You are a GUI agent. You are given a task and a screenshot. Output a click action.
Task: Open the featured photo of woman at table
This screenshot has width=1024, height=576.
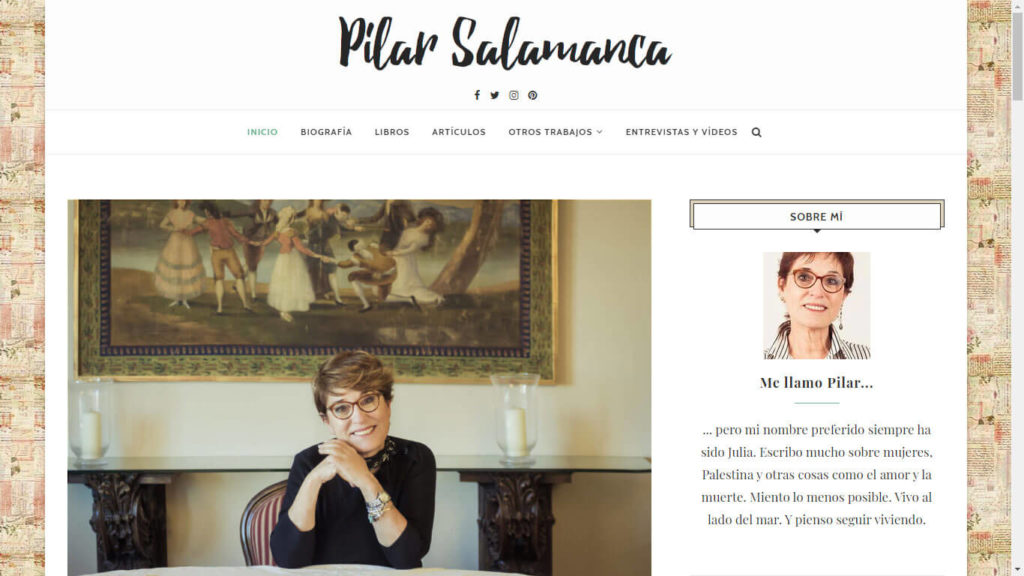pos(359,387)
